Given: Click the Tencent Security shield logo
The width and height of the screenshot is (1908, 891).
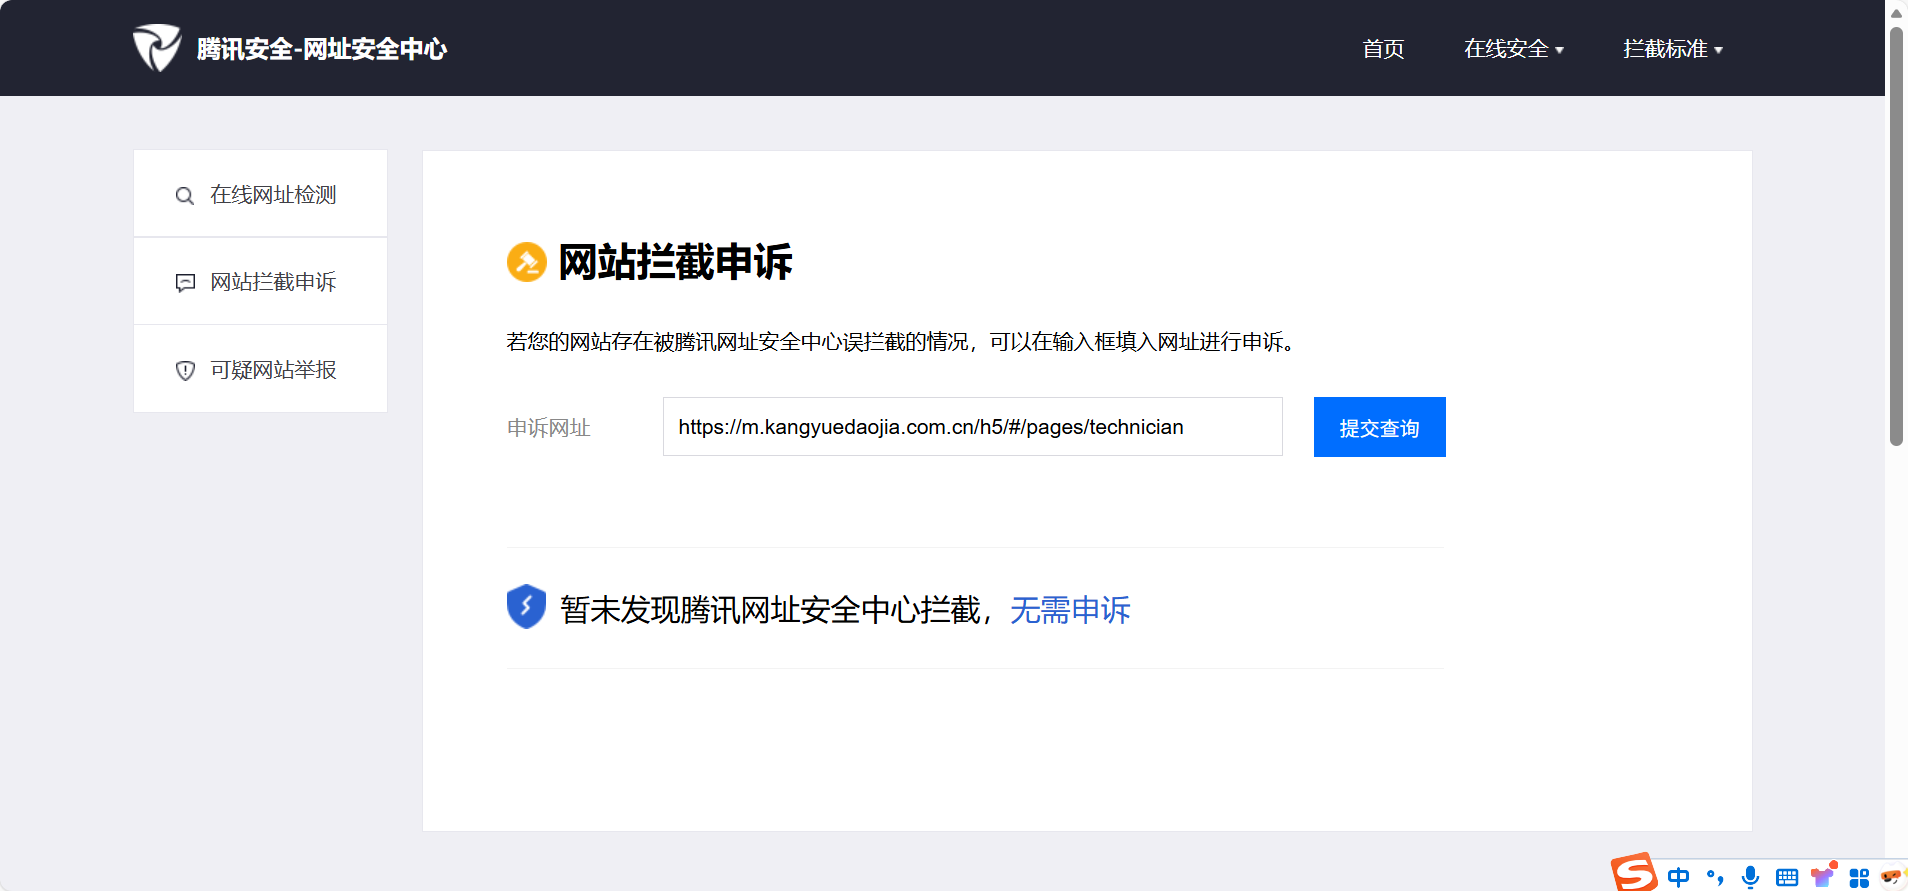Looking at the screenshot, I should [157, 48].
